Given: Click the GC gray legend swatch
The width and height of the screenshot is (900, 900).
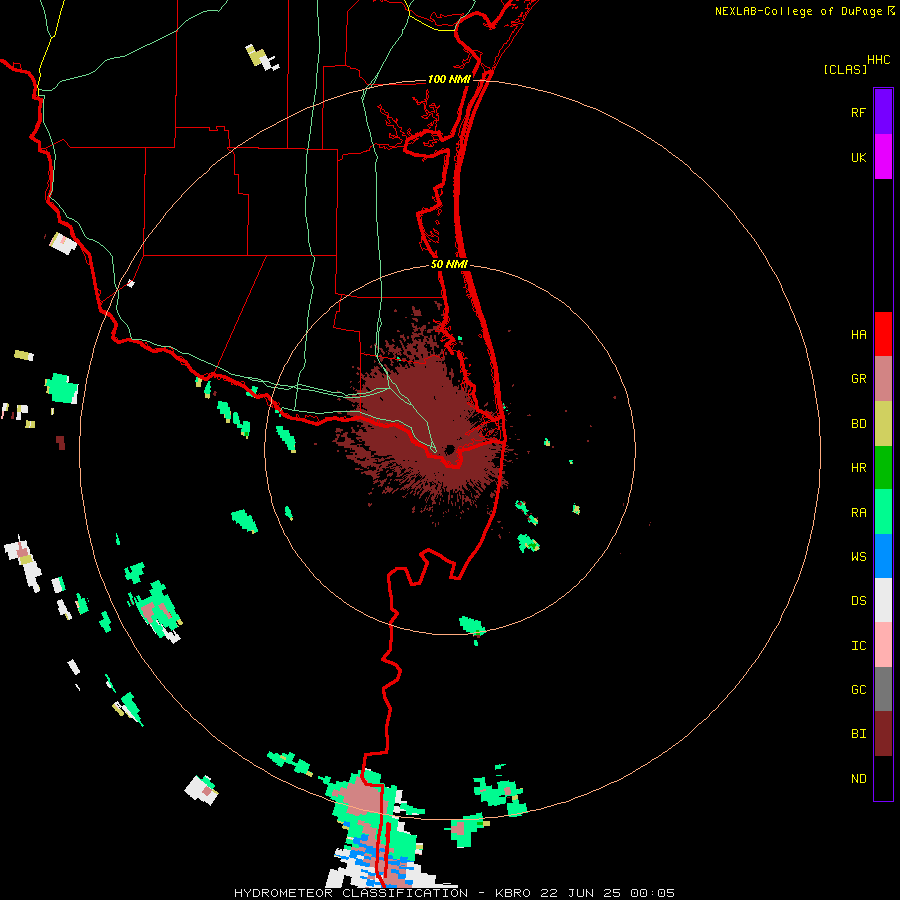Looking at the screenshot, I should click(883, 689).
